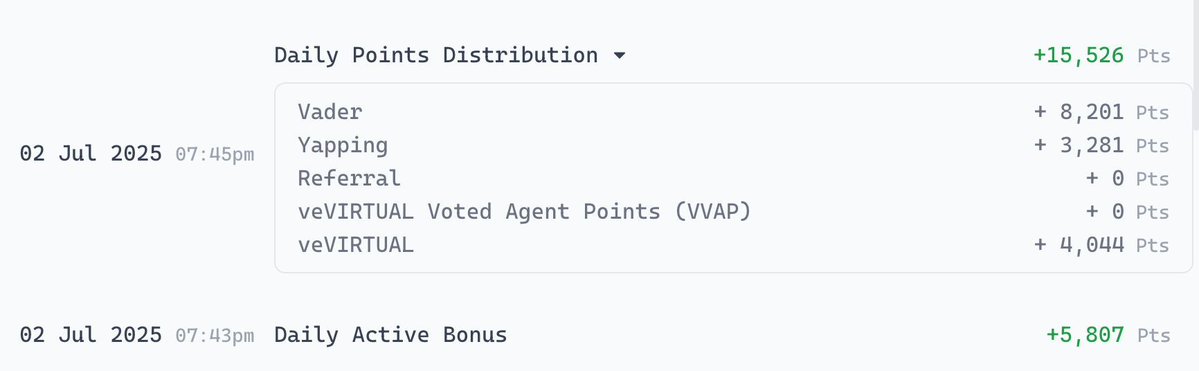Click the 07:45pm time label
Viewport: 1199px width, 371px height.
[x=215, y=155]
